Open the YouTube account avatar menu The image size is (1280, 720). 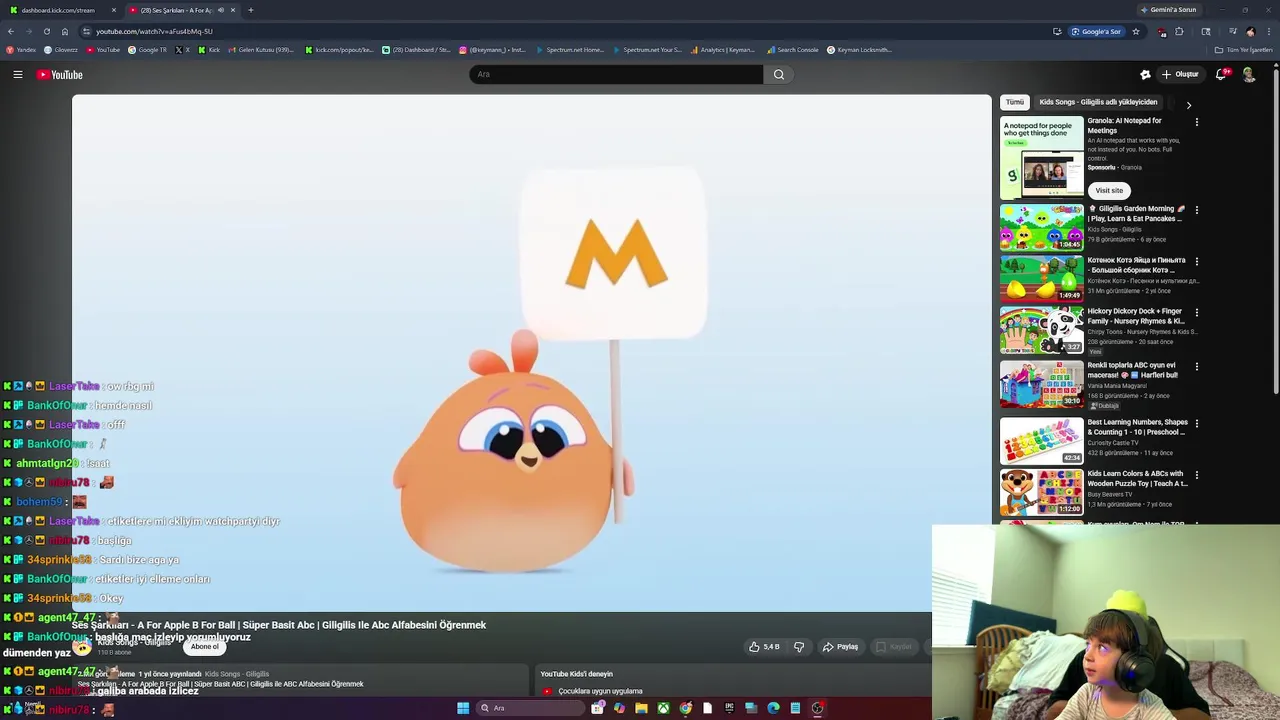pyautogui.click(x=1248, y=74)
